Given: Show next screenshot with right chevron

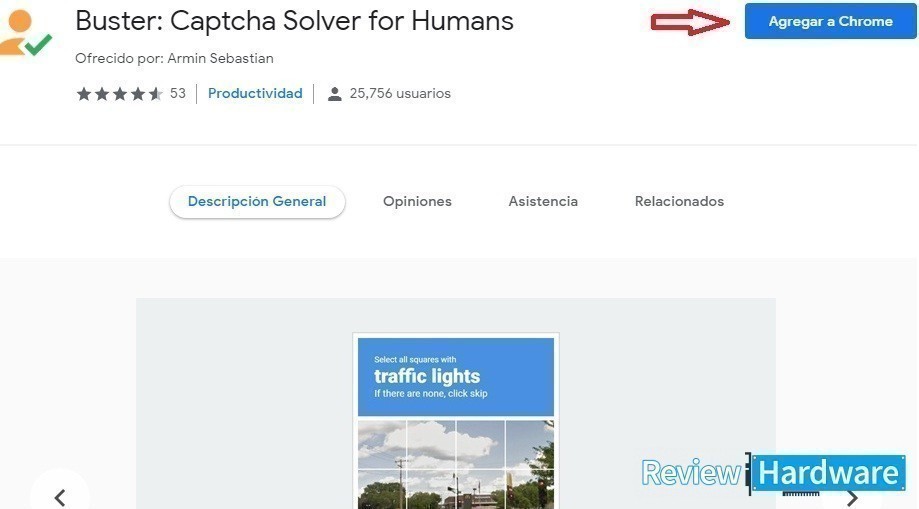Looking at the screenshot, I should click(x=852, y=497).
